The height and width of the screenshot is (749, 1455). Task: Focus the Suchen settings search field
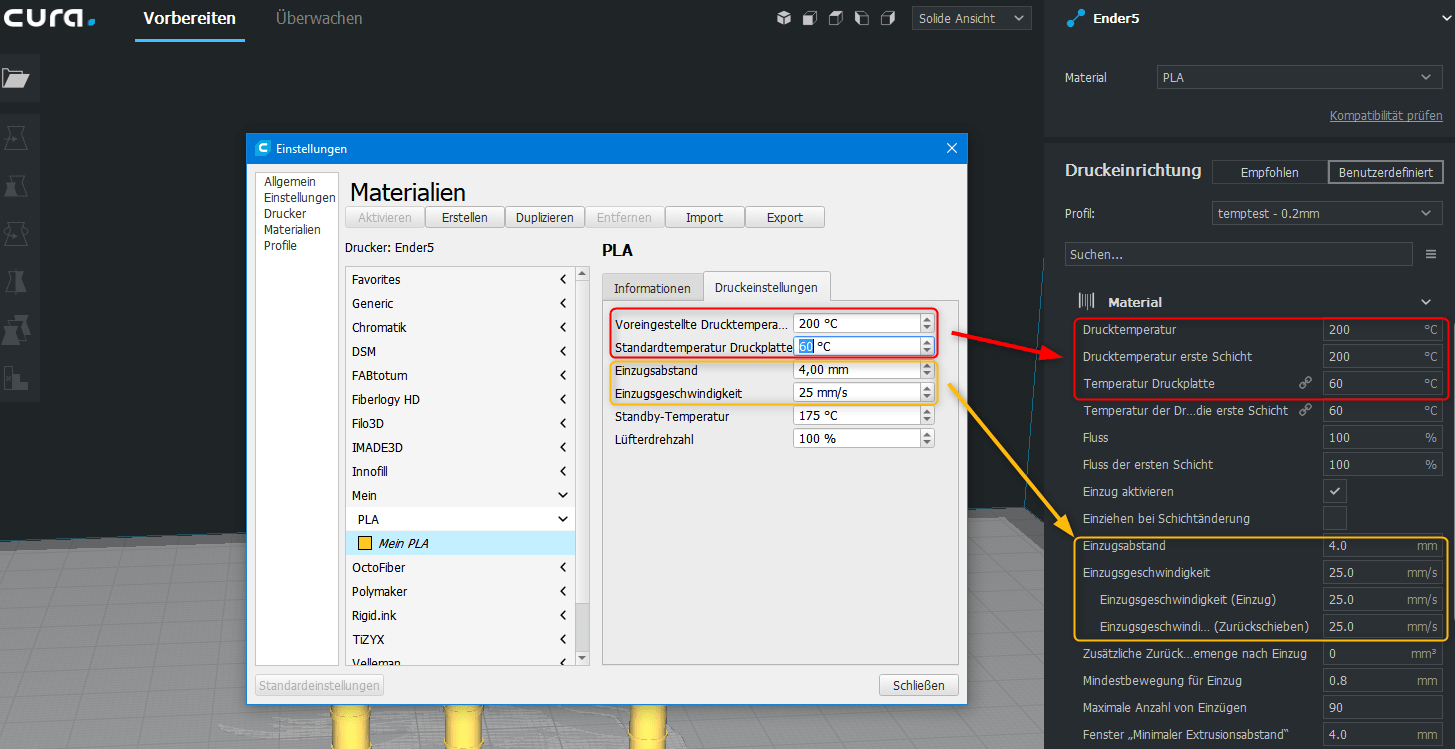pyautogui.click(x=1238, y=254)
